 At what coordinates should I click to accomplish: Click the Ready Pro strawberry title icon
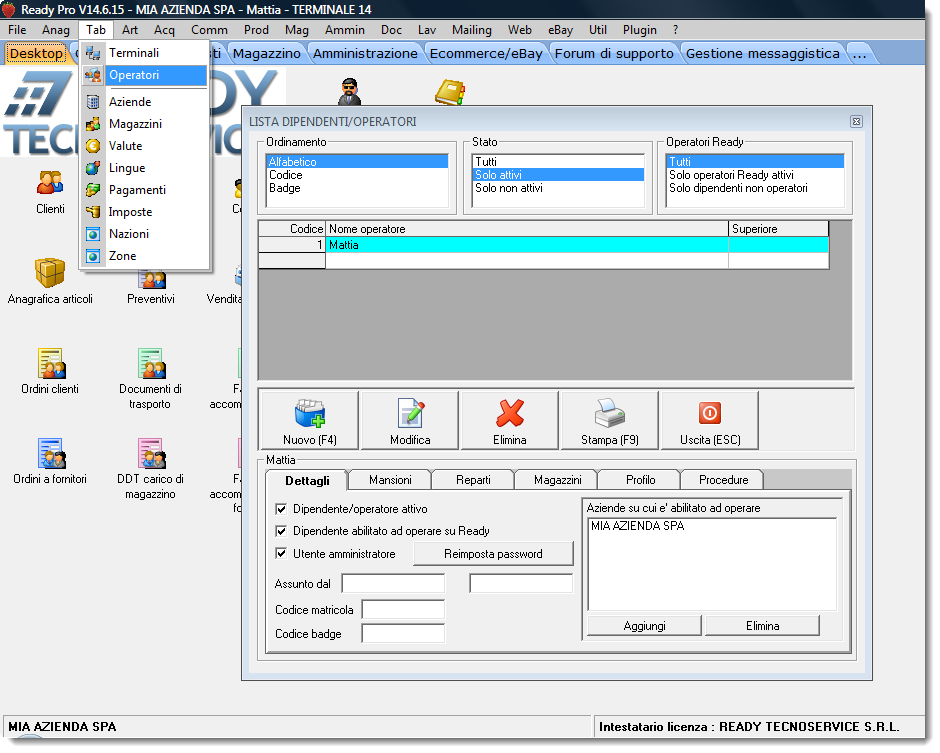click(9, 9)
